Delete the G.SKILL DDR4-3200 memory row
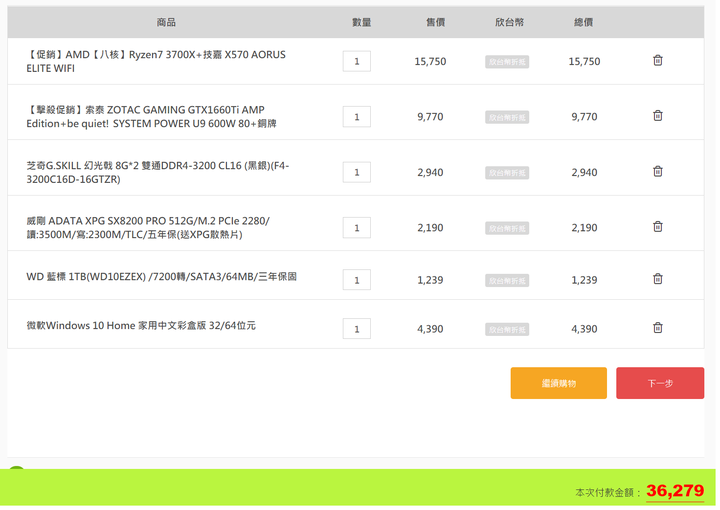 658,171
